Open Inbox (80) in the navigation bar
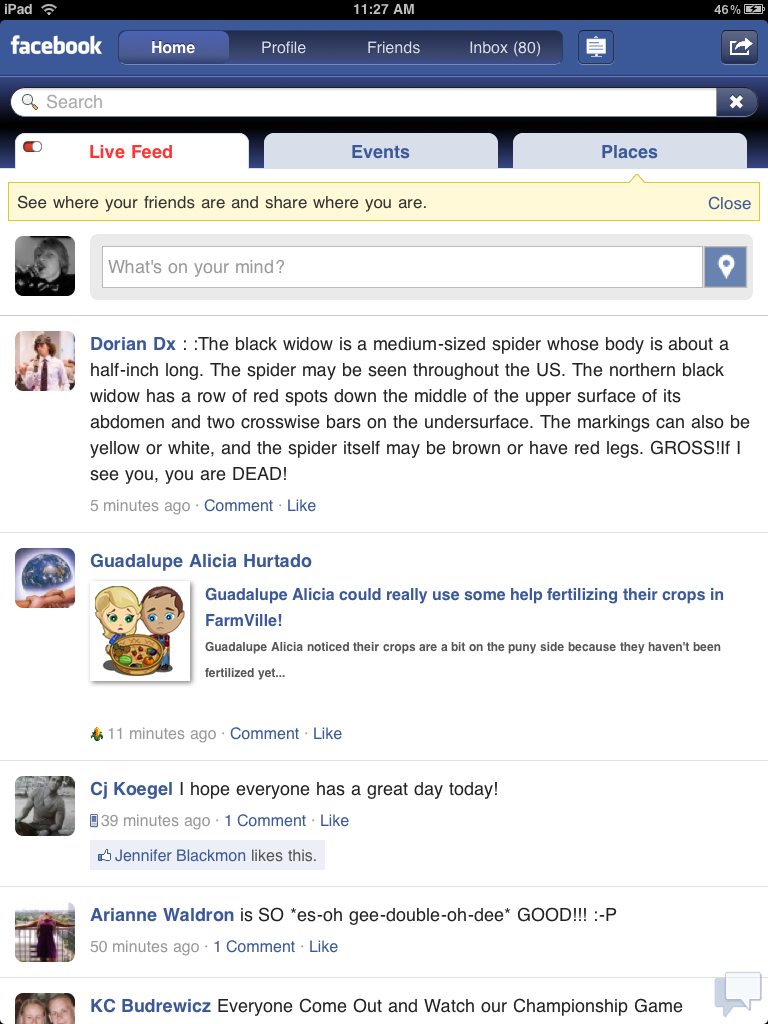The width and height of the screenshot is (768, 1024). (505, 48)
